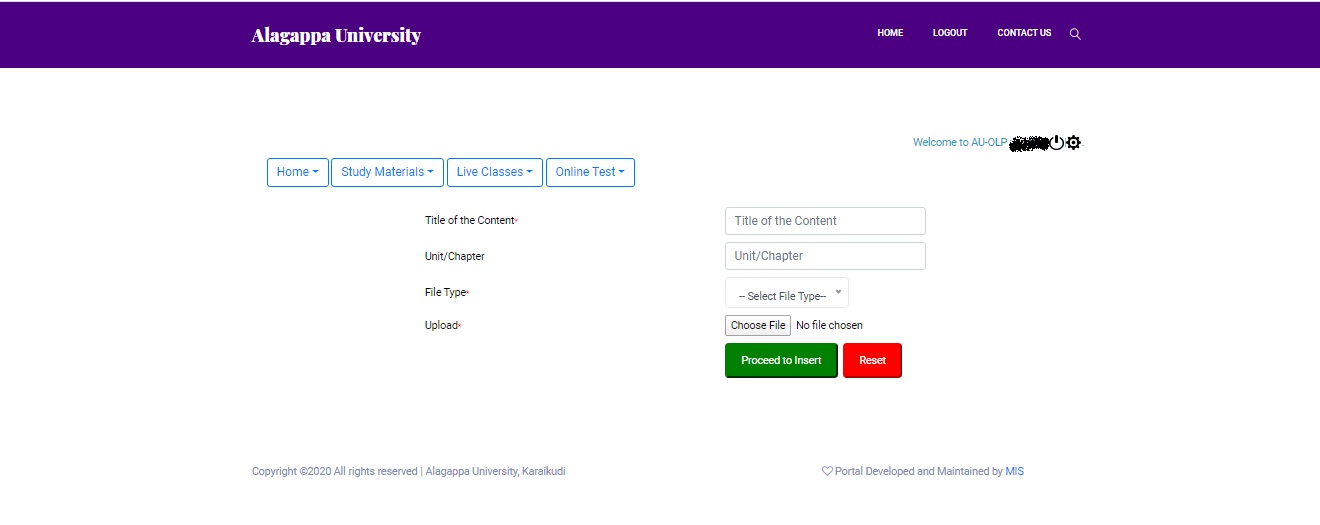
Task: Click the Proceed to Insert button
Action: [781, 360]
